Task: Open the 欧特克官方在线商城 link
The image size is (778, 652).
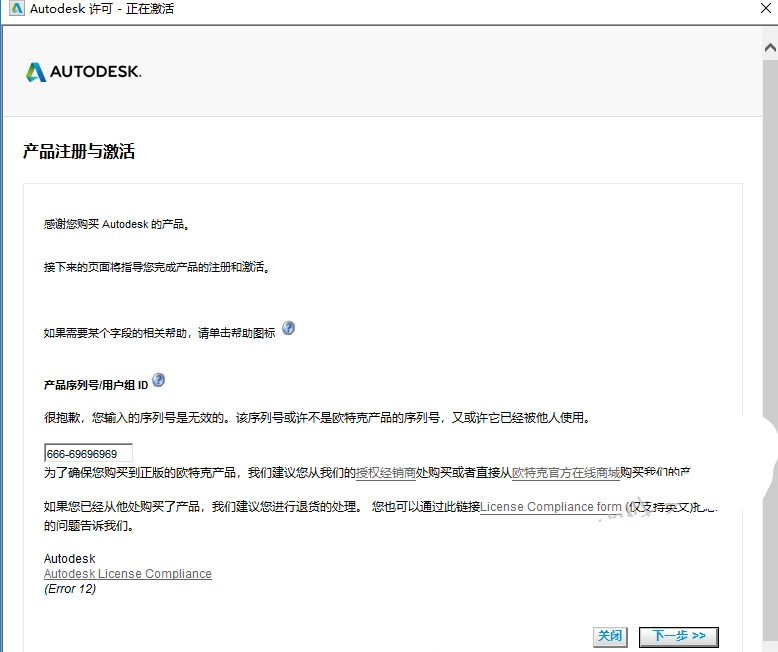Action: click(x=566, y=473)
